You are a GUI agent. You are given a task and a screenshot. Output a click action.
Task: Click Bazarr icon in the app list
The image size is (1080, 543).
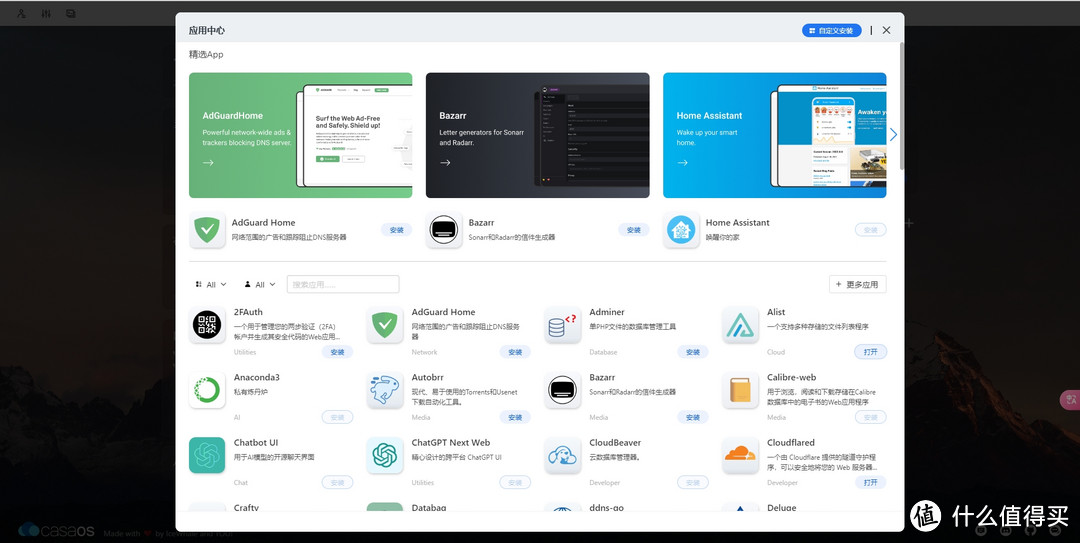562,390
